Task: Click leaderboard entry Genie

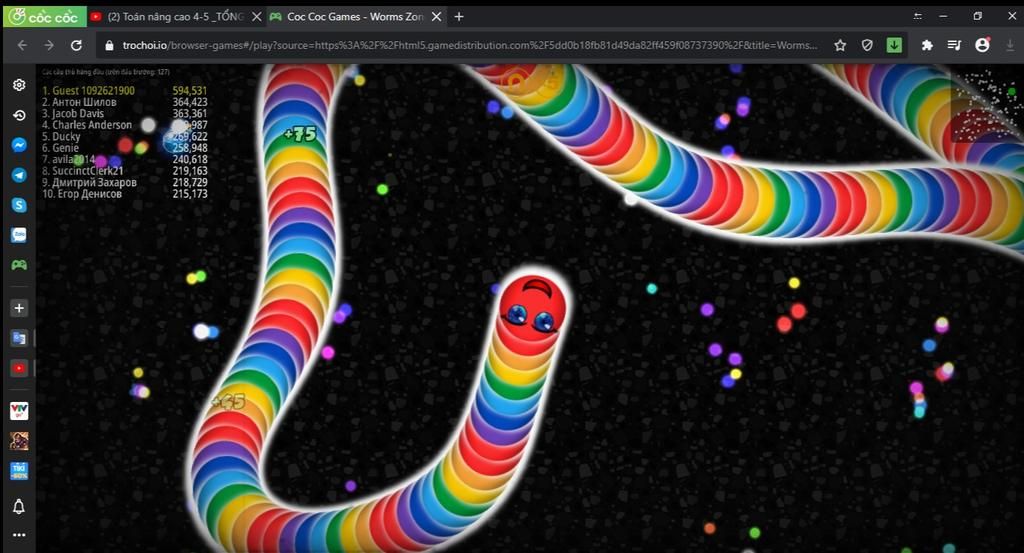Action: pyautogui.click(x=60, y=148)
